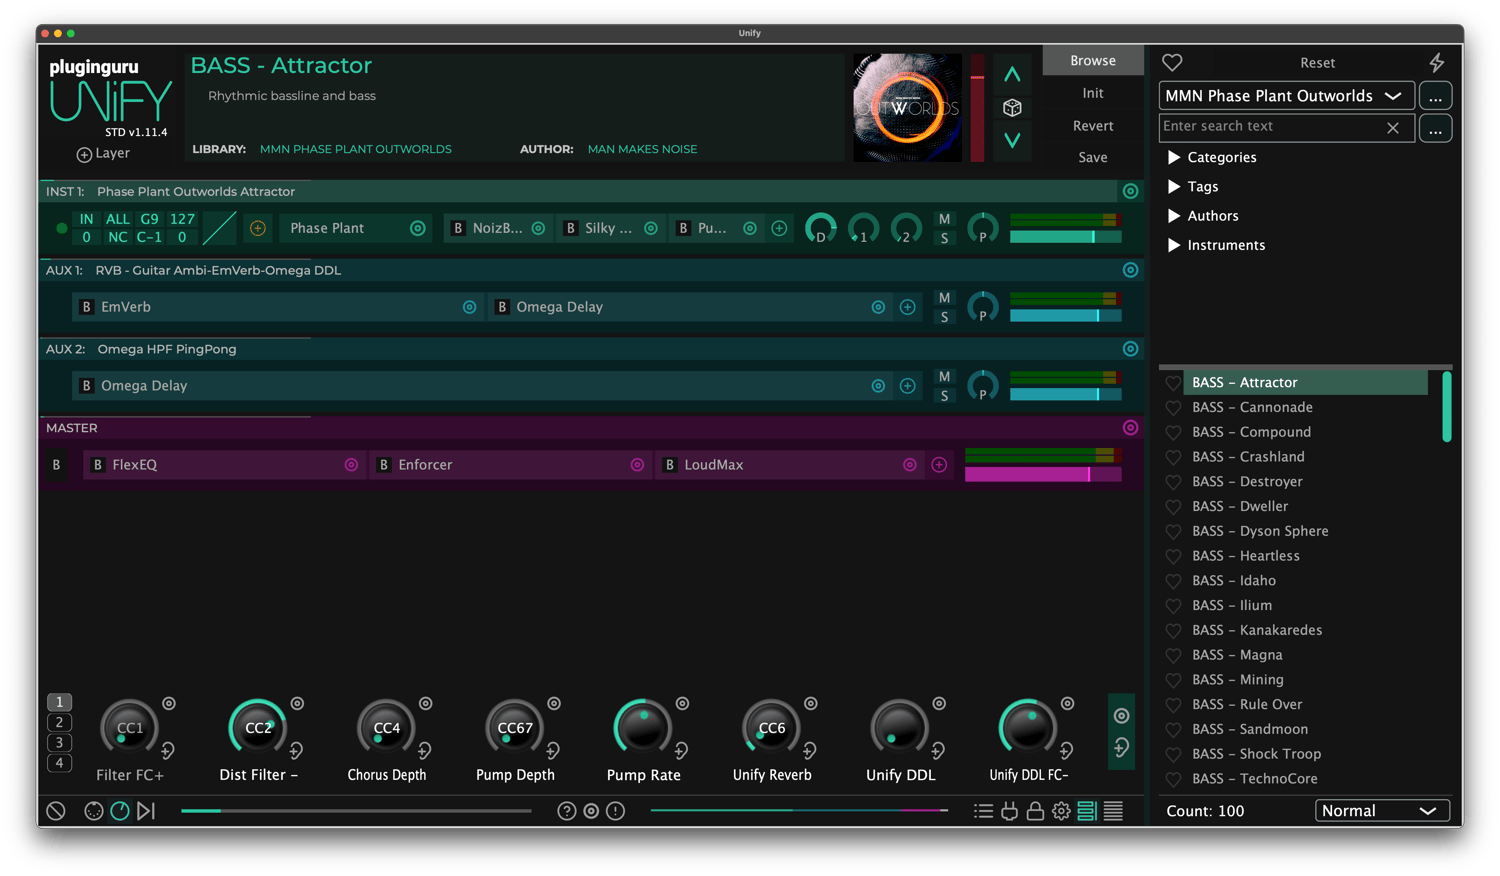The image size is (1500, 876).
Task: Expand the Instruments filter
Action: coord(1174,245)
